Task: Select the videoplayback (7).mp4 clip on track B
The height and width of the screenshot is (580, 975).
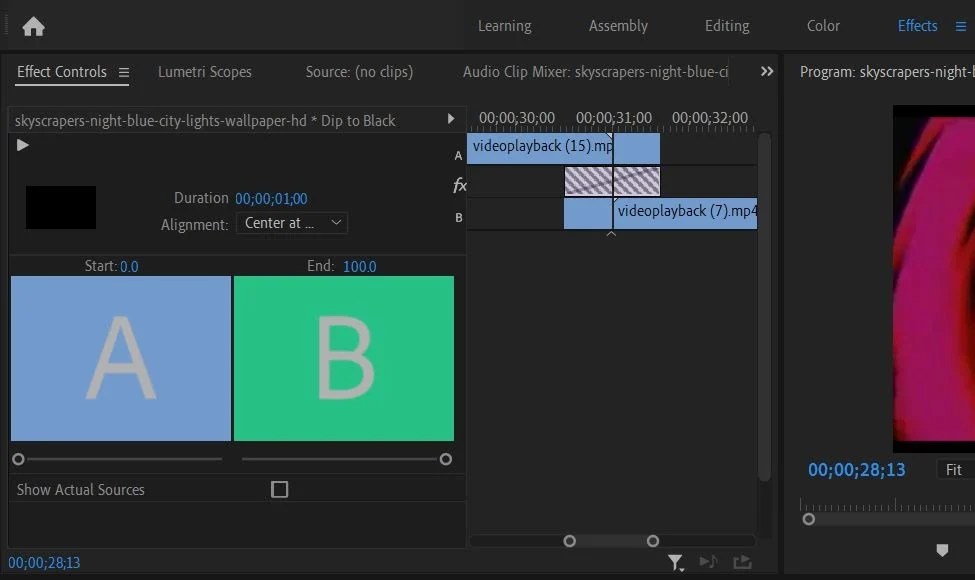Action: pyautogui.click(x=685, y=212)
